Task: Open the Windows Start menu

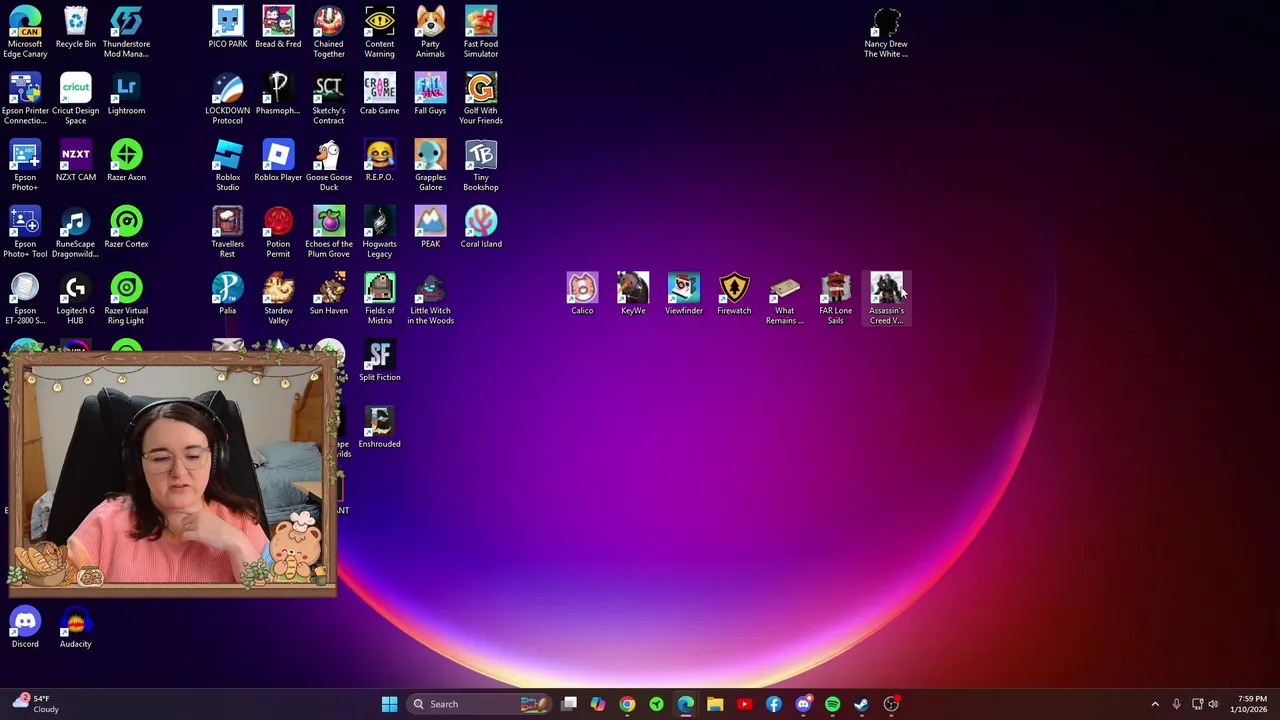Action: [390, 704]
